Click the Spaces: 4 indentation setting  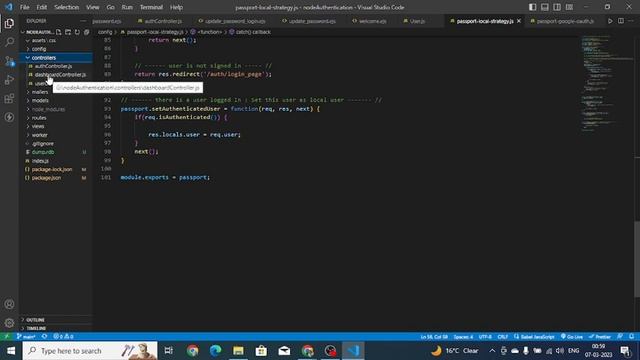click(463, 337)
